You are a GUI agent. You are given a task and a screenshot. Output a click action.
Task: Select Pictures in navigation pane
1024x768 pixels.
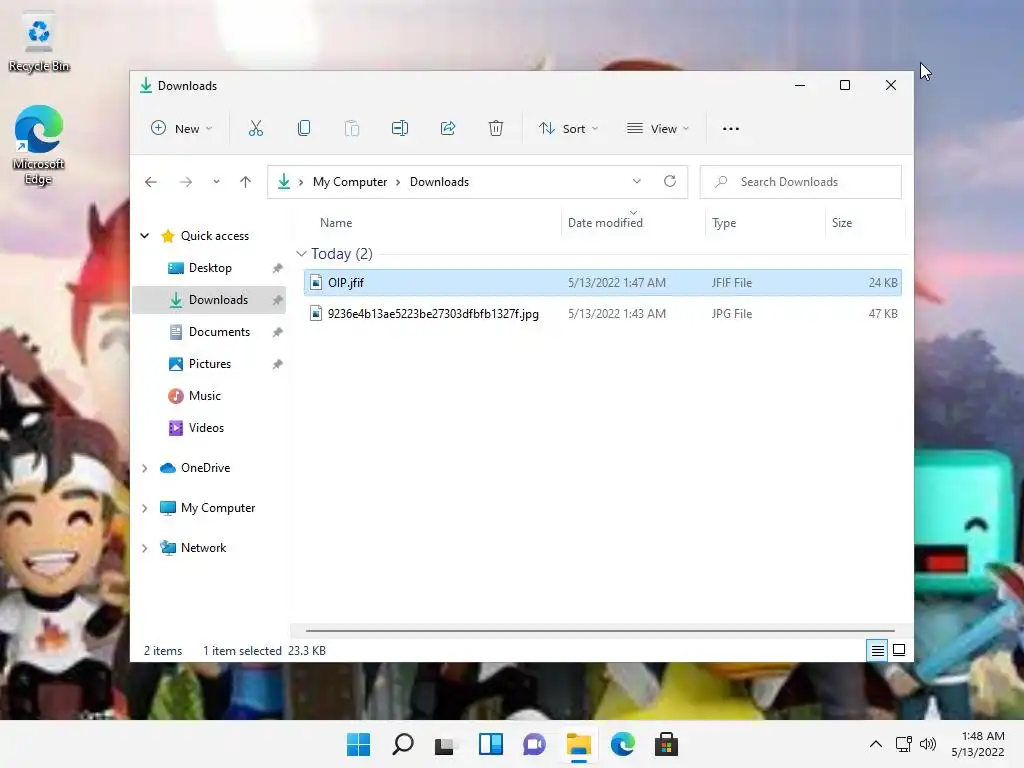click(x=210, y=364)
